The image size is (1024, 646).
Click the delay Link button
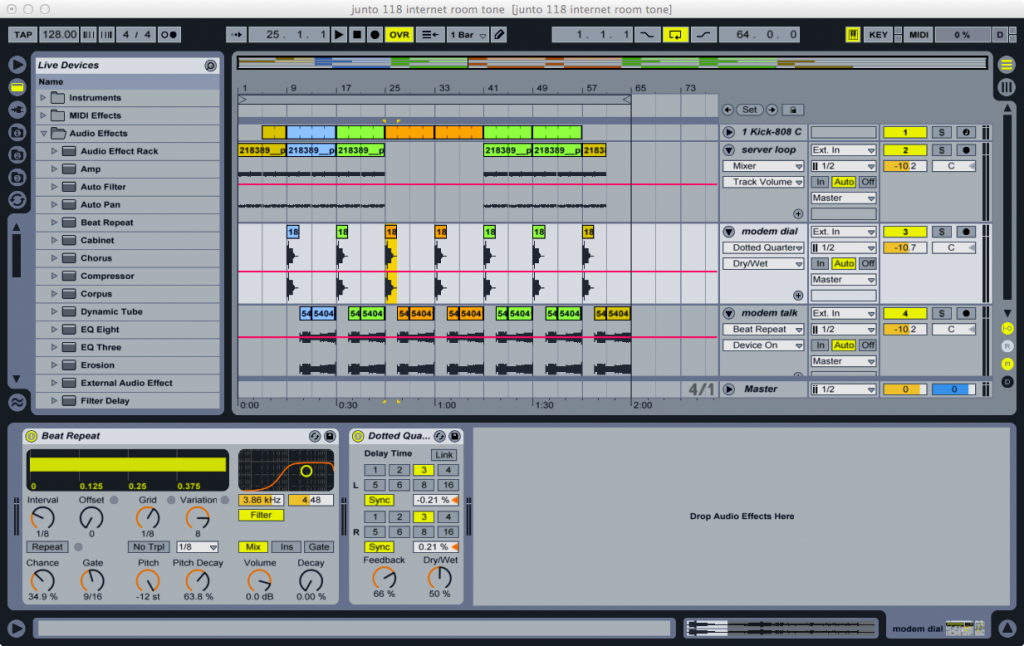tap(444, 455)
